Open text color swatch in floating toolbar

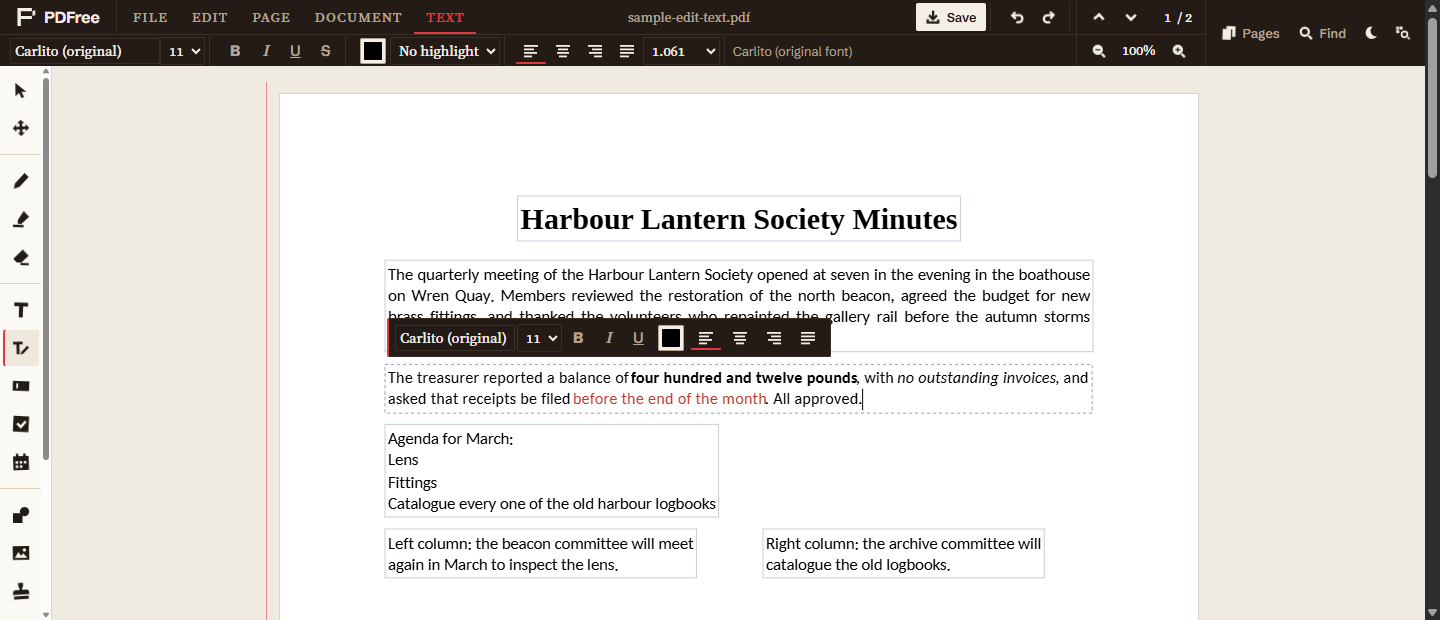click(671, 338)
